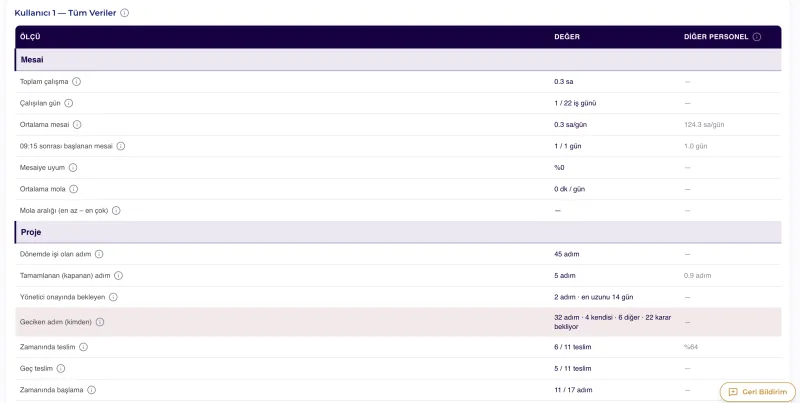This screenshot has height=403, width=800.
Task: Show info for Mola aralığı row
Action: [116, 210]
